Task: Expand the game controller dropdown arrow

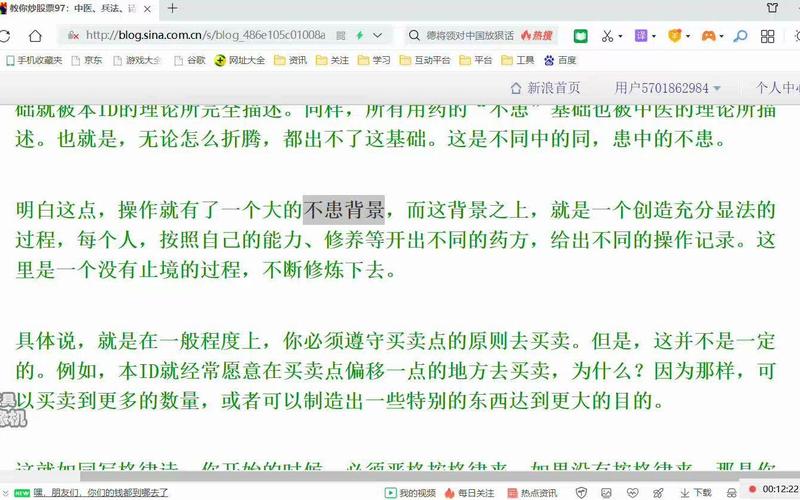Action: [x=721, y=36]
